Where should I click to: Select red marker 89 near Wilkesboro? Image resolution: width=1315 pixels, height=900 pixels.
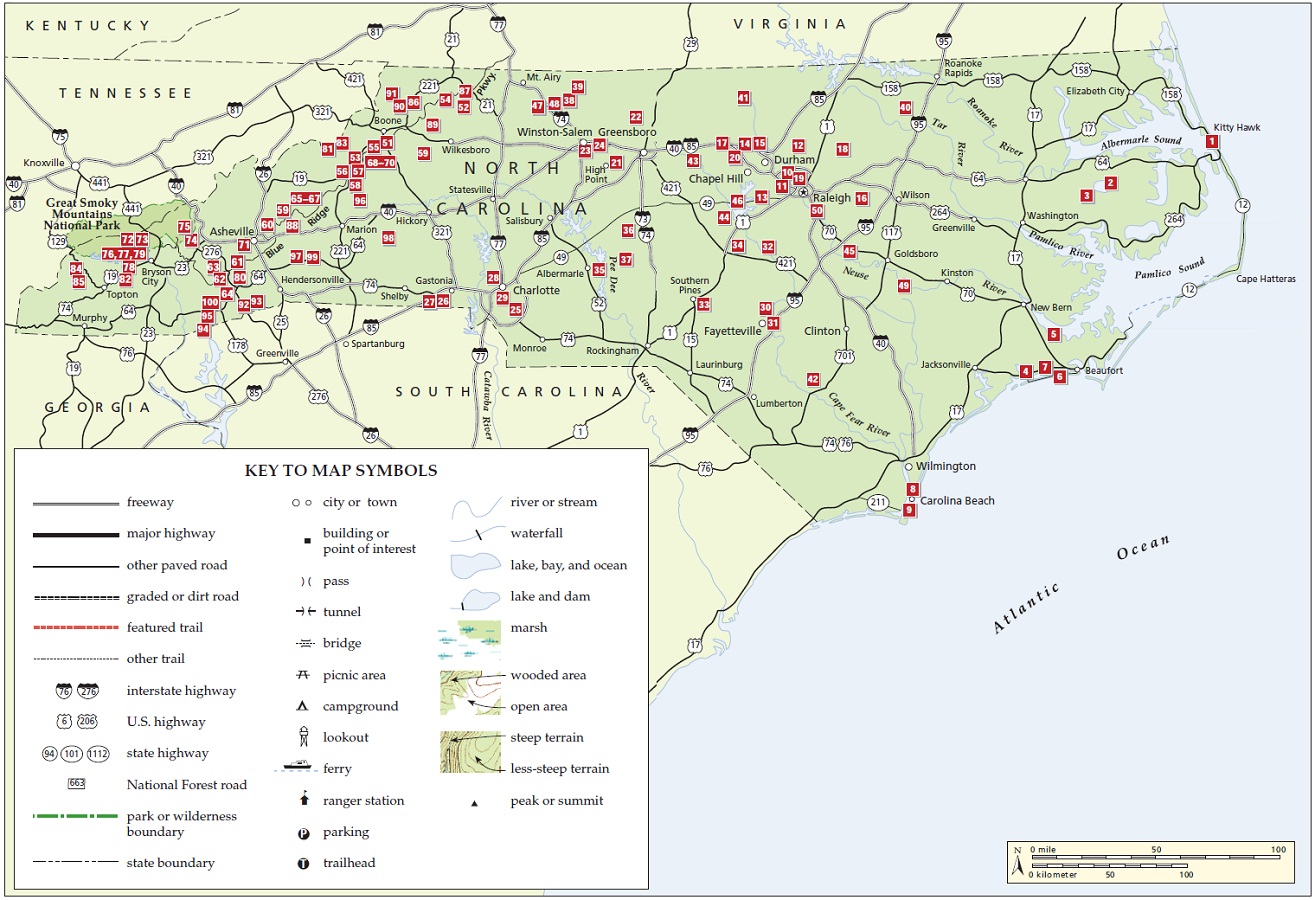[432, 125]
